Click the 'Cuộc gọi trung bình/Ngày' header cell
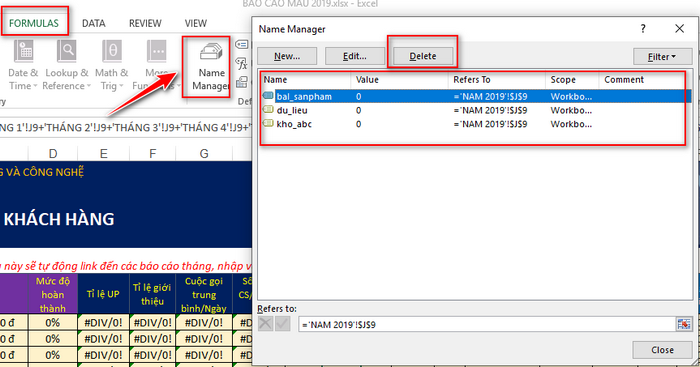 204,294
